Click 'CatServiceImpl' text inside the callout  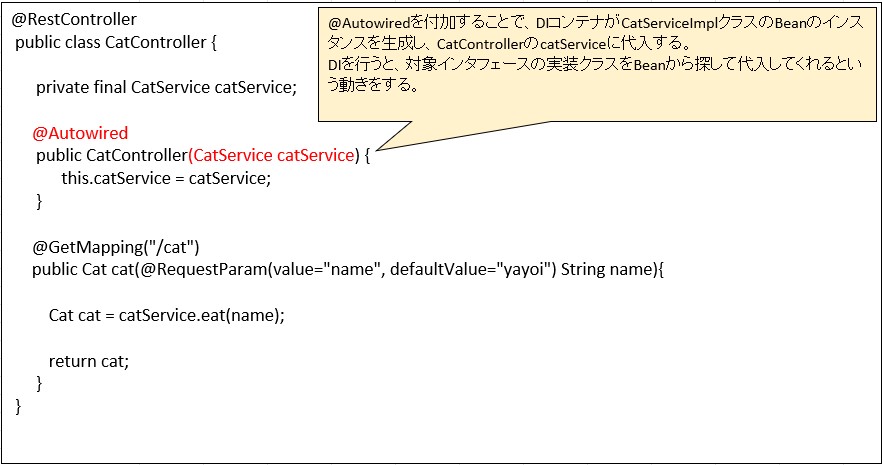click(668, 23)
